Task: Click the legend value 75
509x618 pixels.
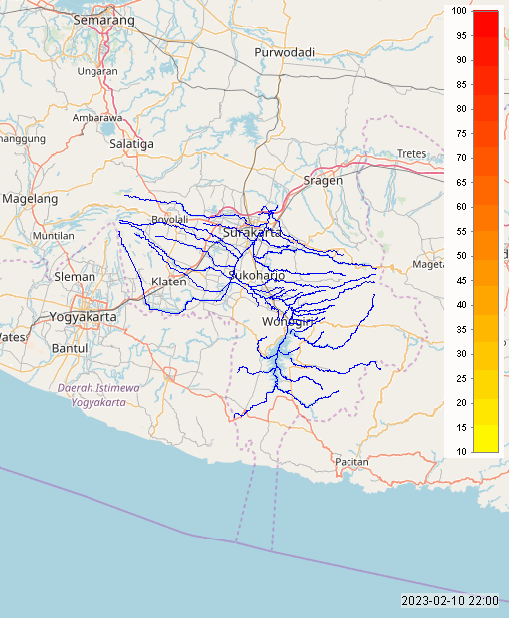Action: pyautogui.click(x=461, y=134)
